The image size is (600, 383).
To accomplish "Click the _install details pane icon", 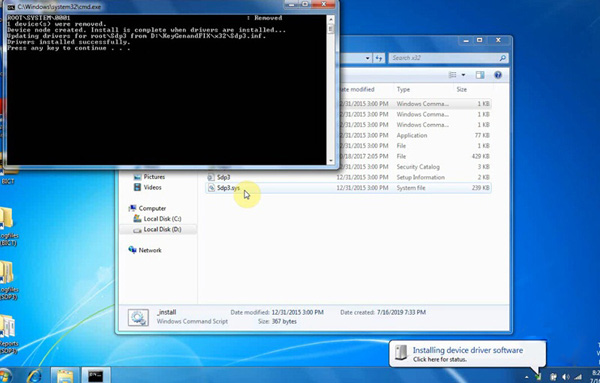I will (x=138, y=318).
